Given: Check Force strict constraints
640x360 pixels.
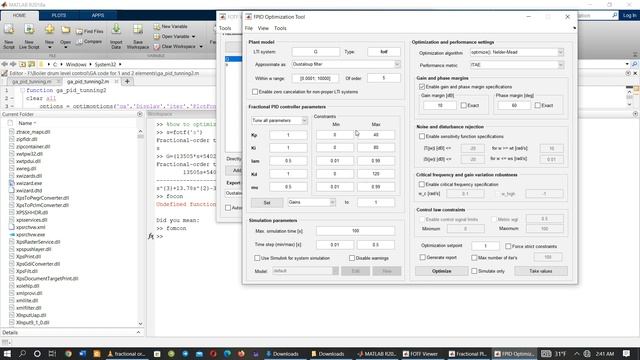Looking at the screenshot, I should (x=508, y=246).
